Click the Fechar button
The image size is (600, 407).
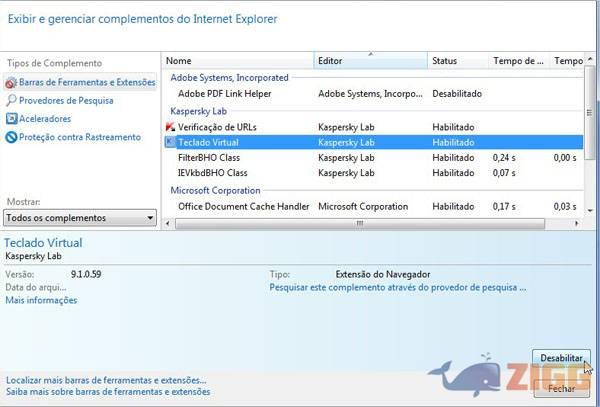[x=561, y=389]
